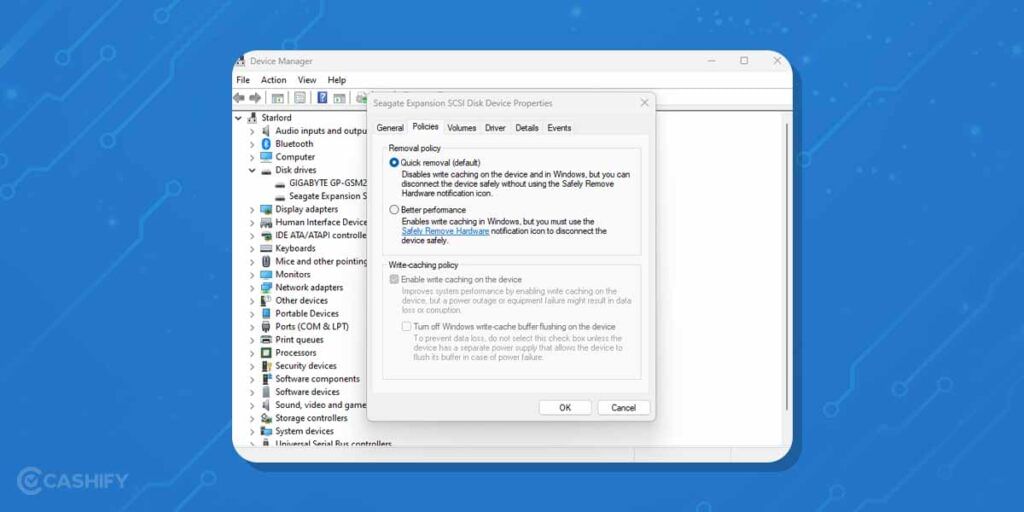This screenshot has width=1024, height=512.
Task: Select the Quick removal (default) radio button
Action: [x=394, y=163]
